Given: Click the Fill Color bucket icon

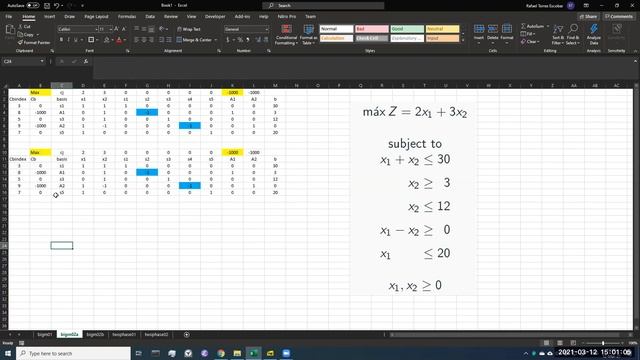Looking at the screenshot, I should pos(107,40).
